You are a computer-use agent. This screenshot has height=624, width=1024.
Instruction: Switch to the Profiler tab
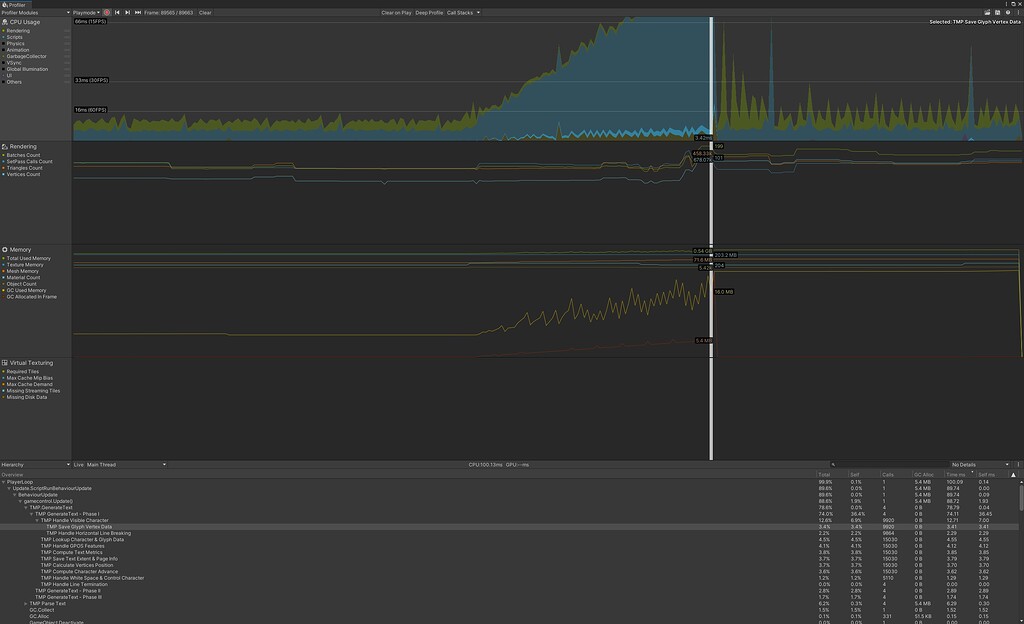coord(15,4)
